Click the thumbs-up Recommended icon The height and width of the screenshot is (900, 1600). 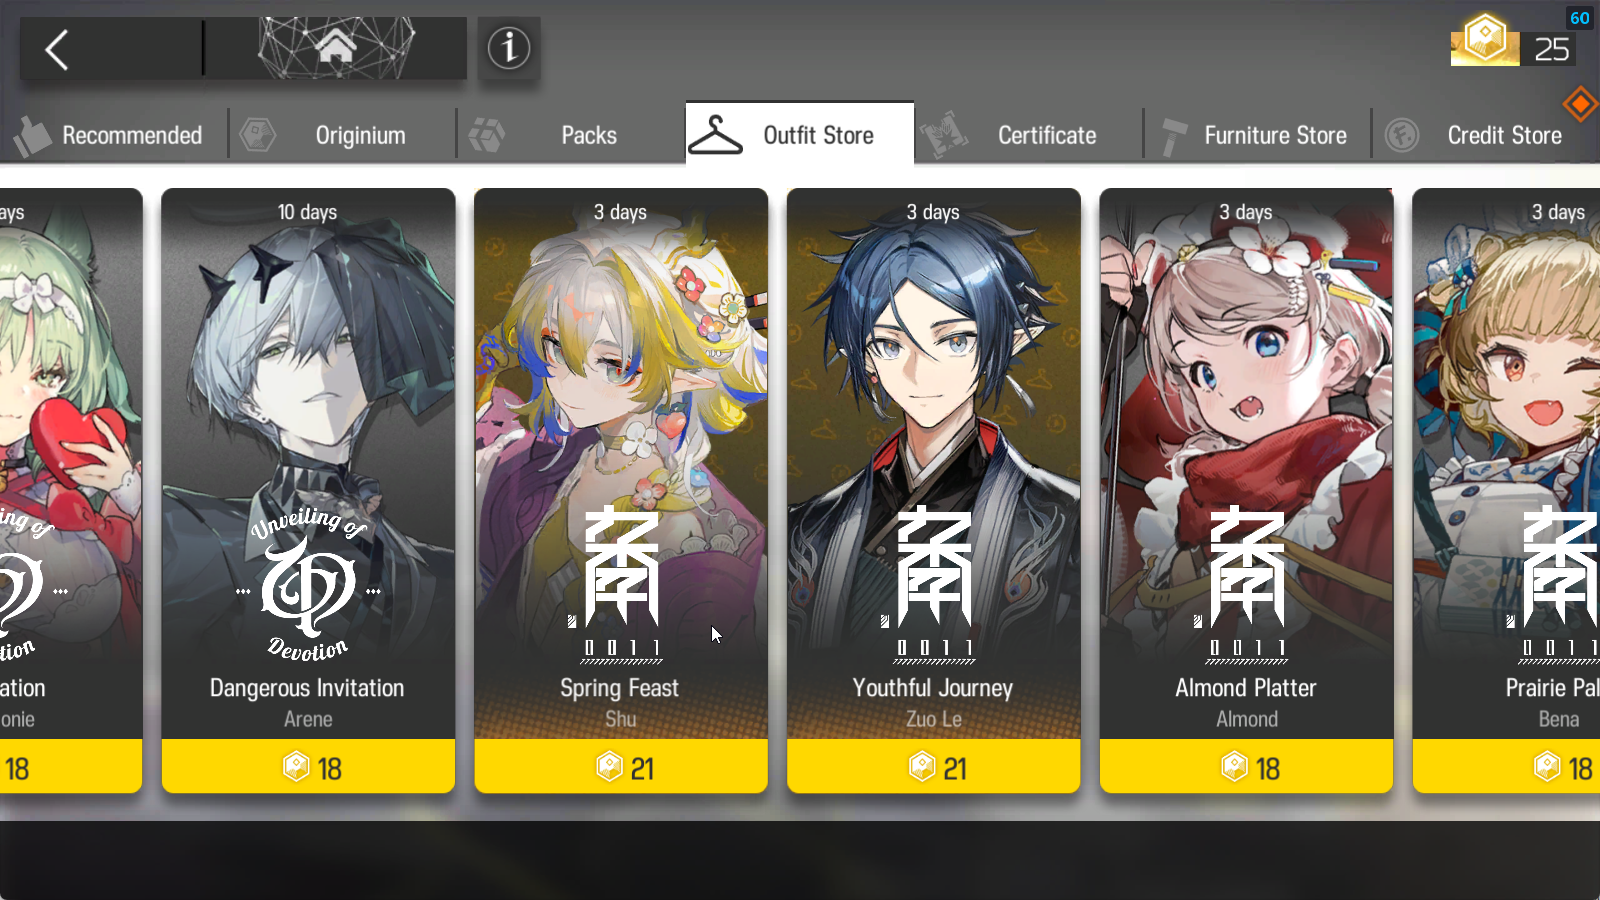32,135
